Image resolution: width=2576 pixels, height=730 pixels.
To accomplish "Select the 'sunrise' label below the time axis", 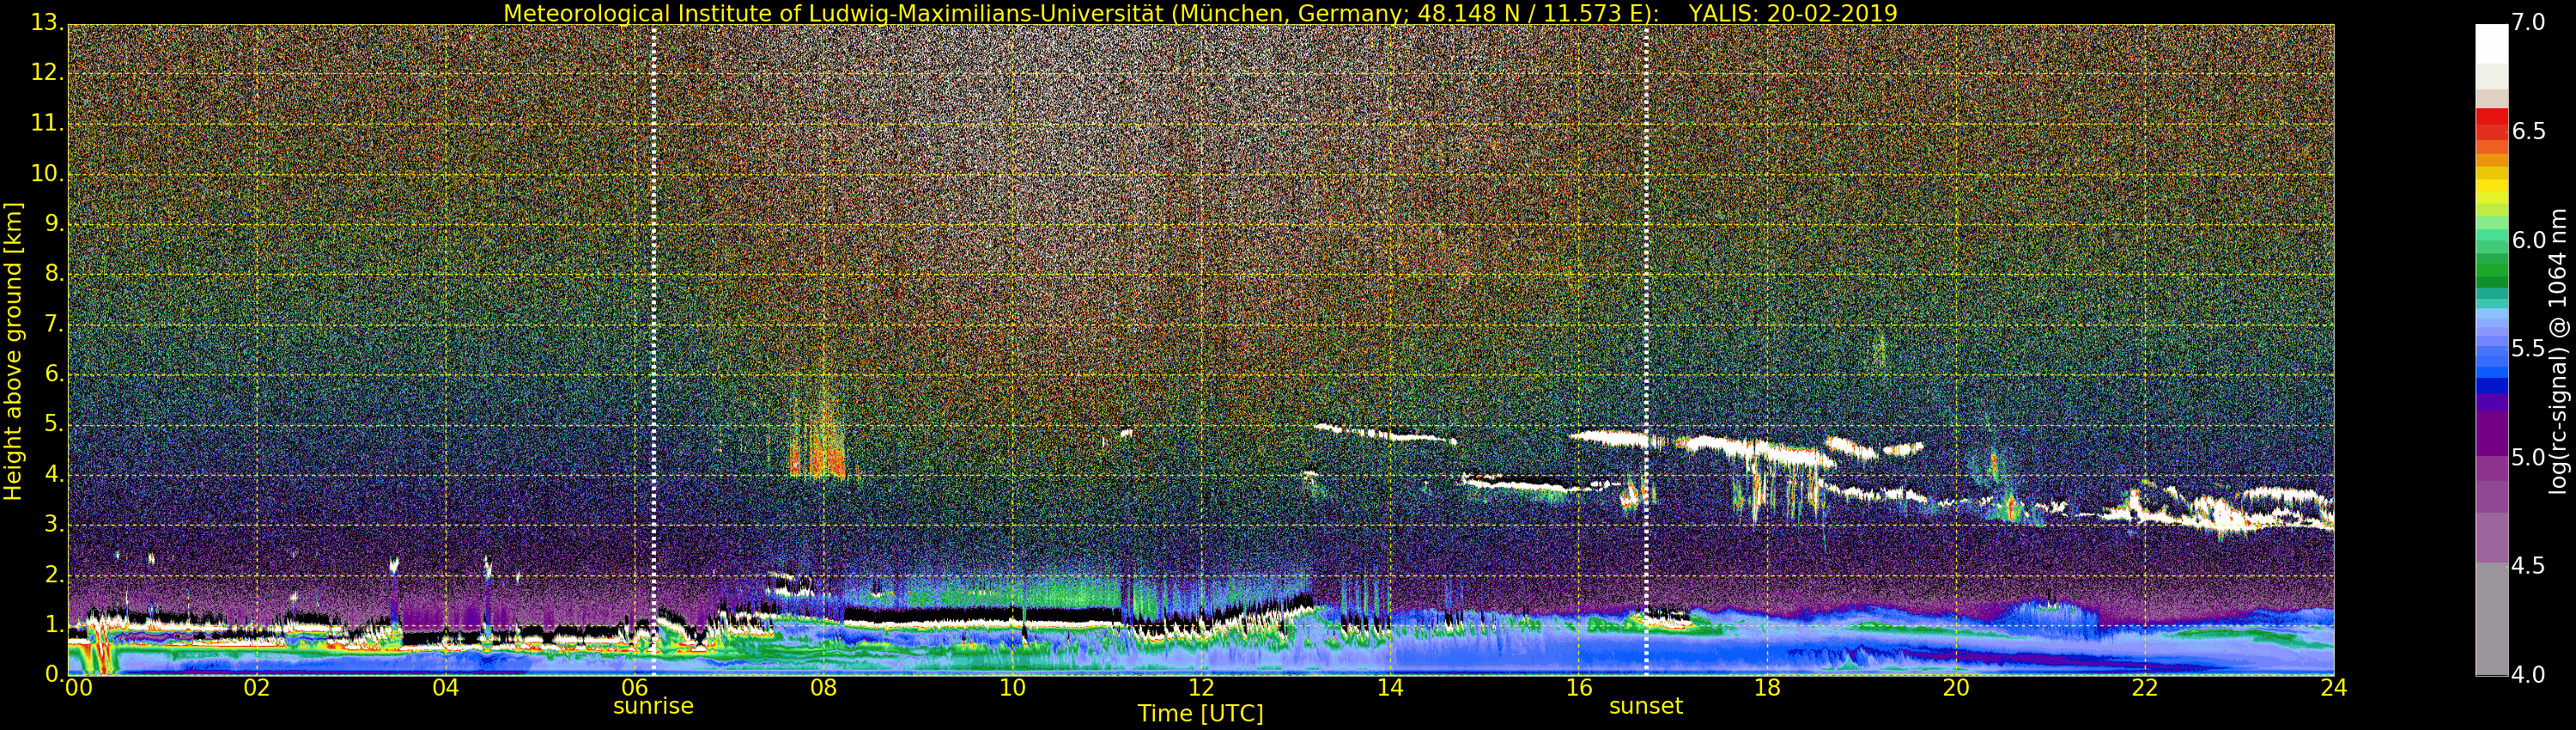I will point(653,706).
